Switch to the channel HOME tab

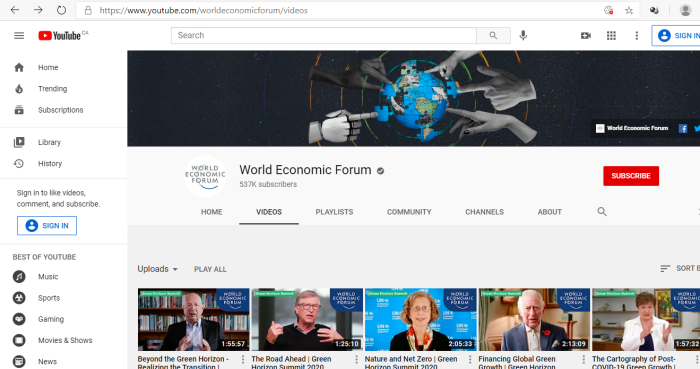coord(212,212)
